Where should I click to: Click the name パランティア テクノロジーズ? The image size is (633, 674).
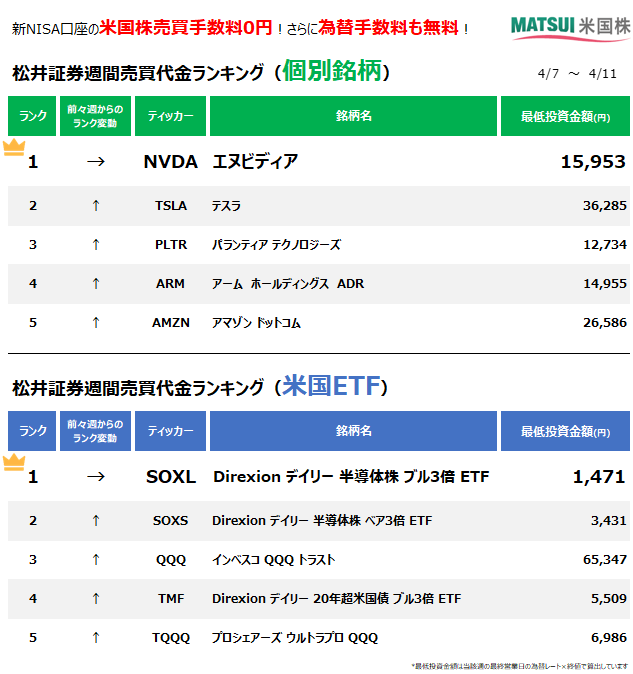click(x=276, y=245)
